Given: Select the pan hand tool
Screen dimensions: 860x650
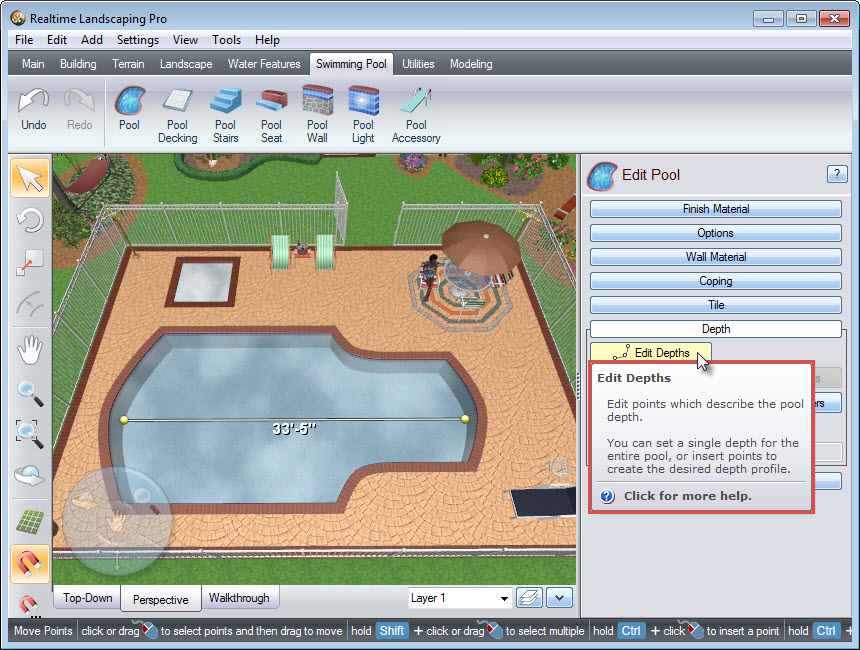Looking at the screenshot, I should tap(30, 350).
